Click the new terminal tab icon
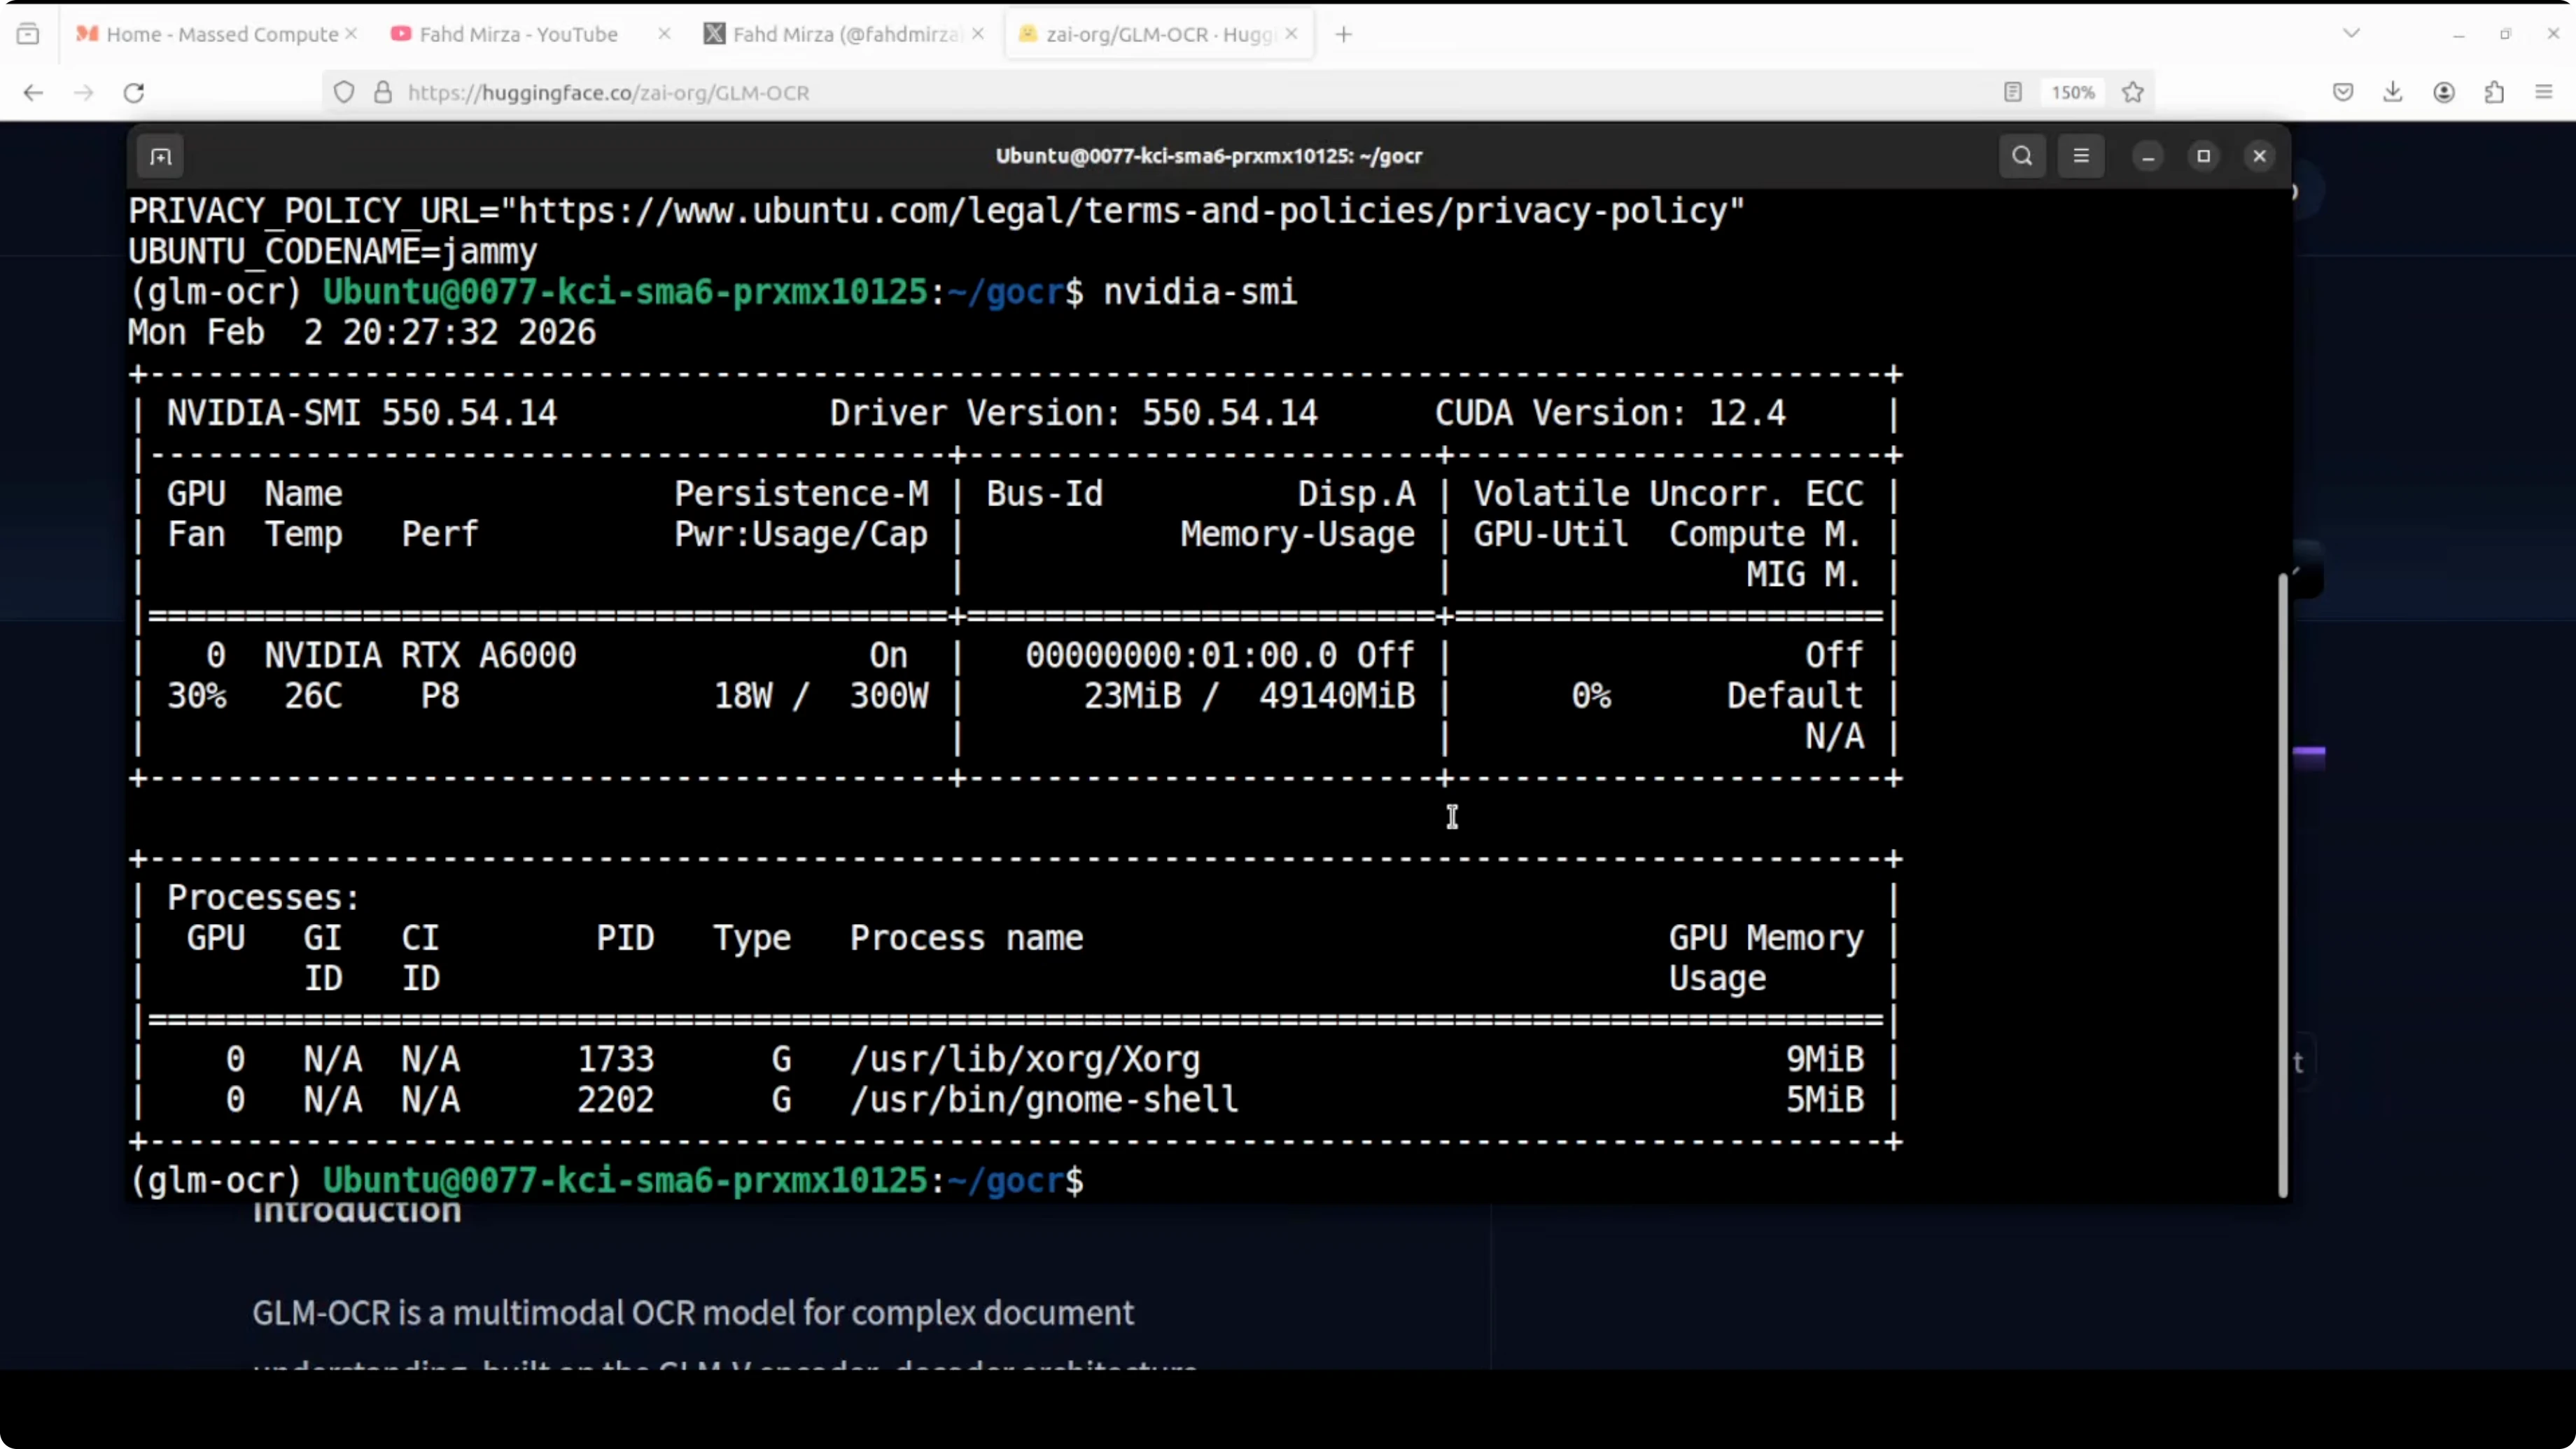2576x1449 pixels. click(161, 156)
